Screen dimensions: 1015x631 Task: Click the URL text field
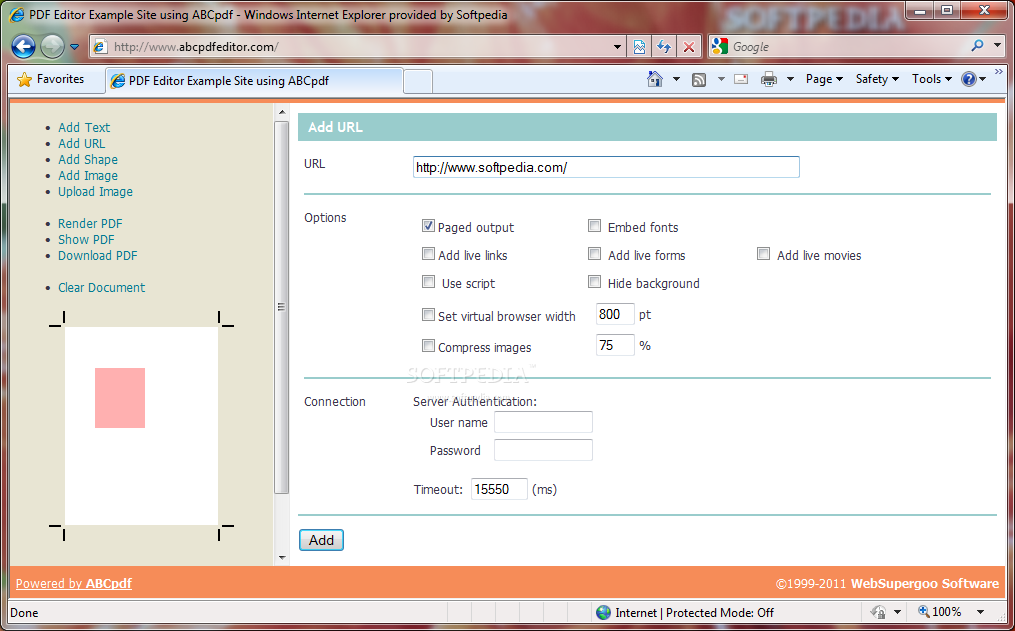tap(606, 167)
